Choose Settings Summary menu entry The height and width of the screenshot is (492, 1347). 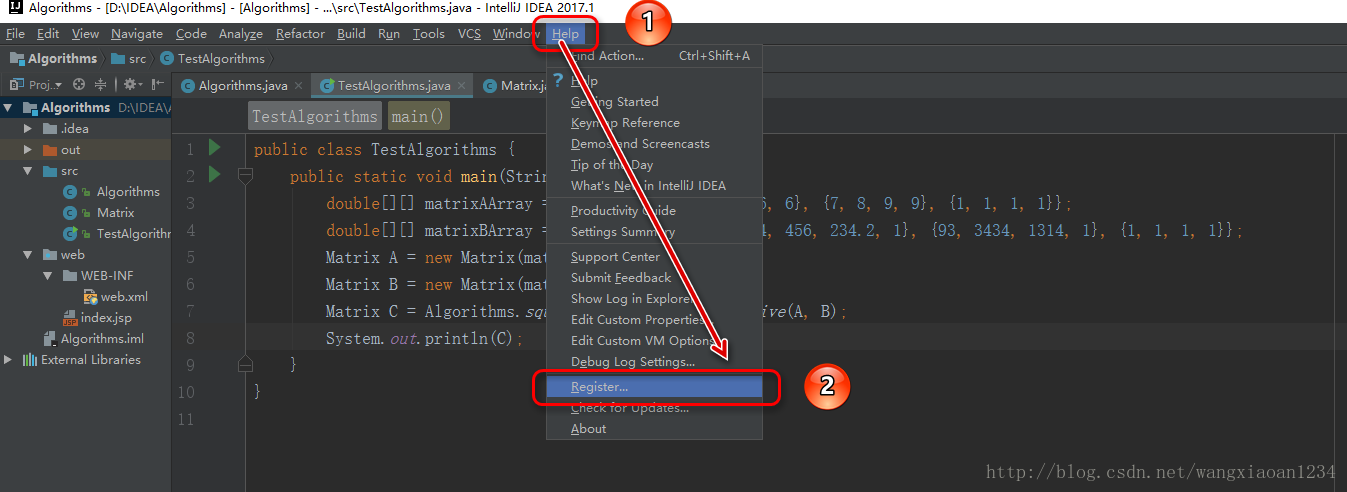(x=654, y=232)
